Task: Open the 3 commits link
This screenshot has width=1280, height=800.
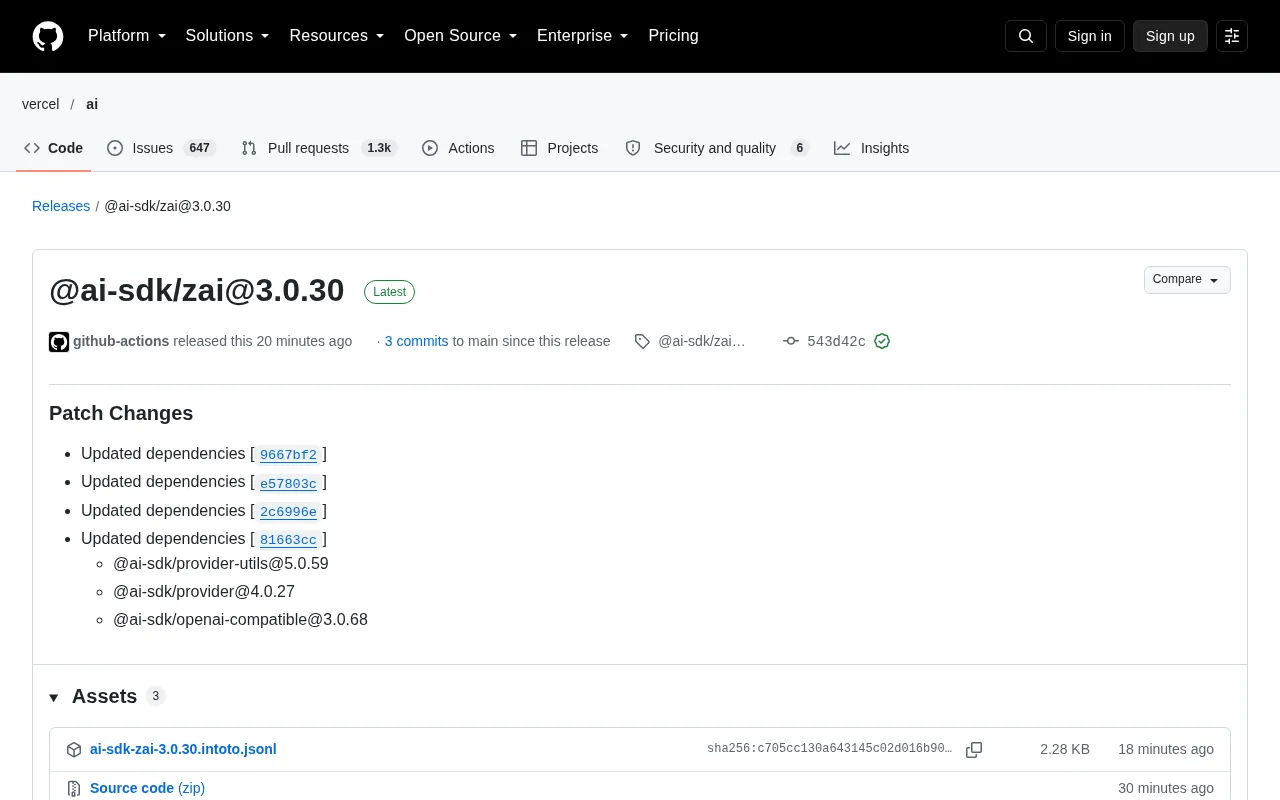Action: pos(416,341)
